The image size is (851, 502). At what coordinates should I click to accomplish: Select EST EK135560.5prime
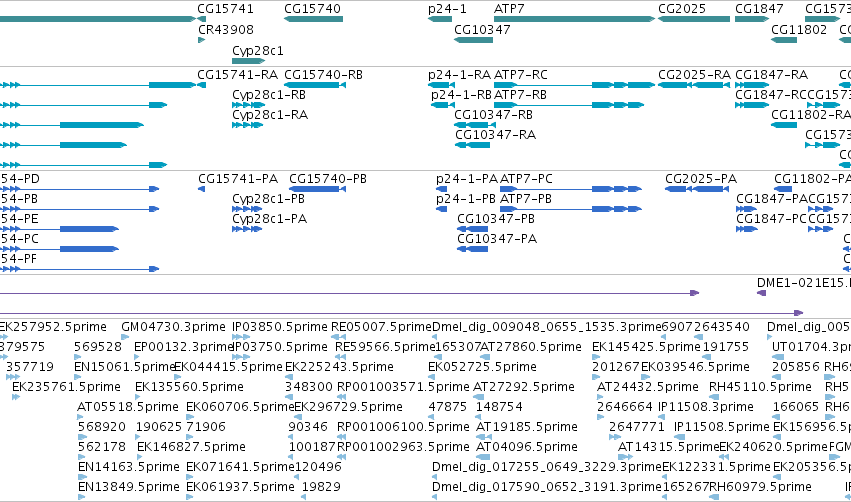point(189,387)
